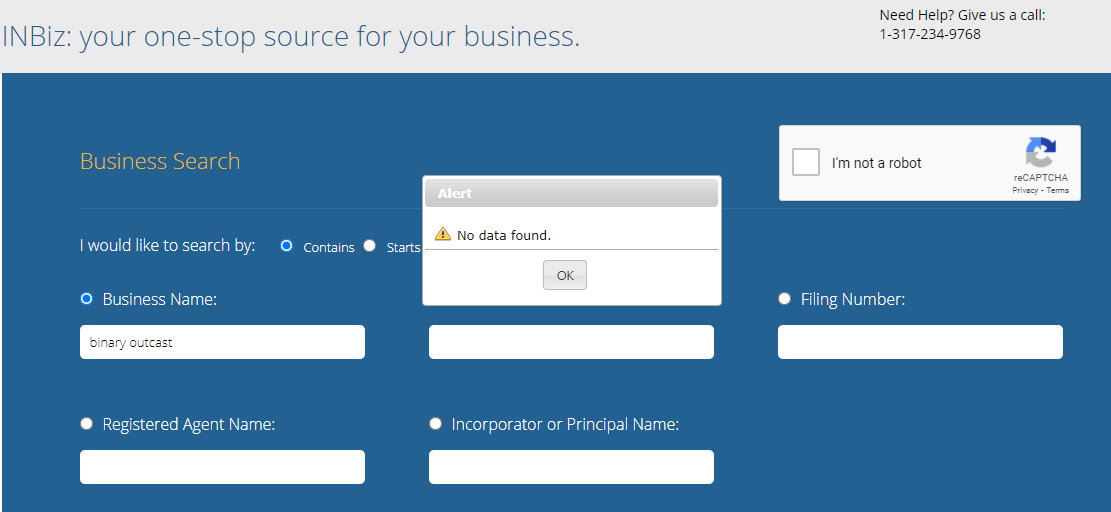This screenshot has height=512, width=1111.
Task: Click the reCAPTCHA logo icon
Action: [x=1040, y=152]
